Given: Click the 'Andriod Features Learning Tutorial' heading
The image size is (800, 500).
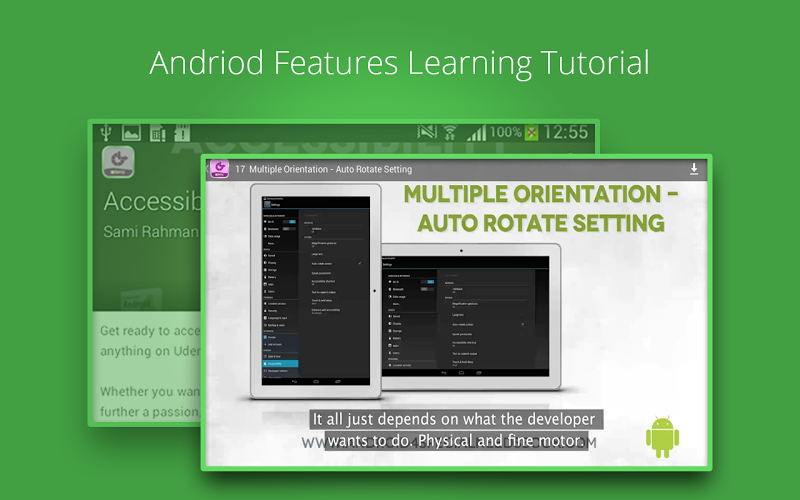Looking at the screenshot, I should click(399, 63).
